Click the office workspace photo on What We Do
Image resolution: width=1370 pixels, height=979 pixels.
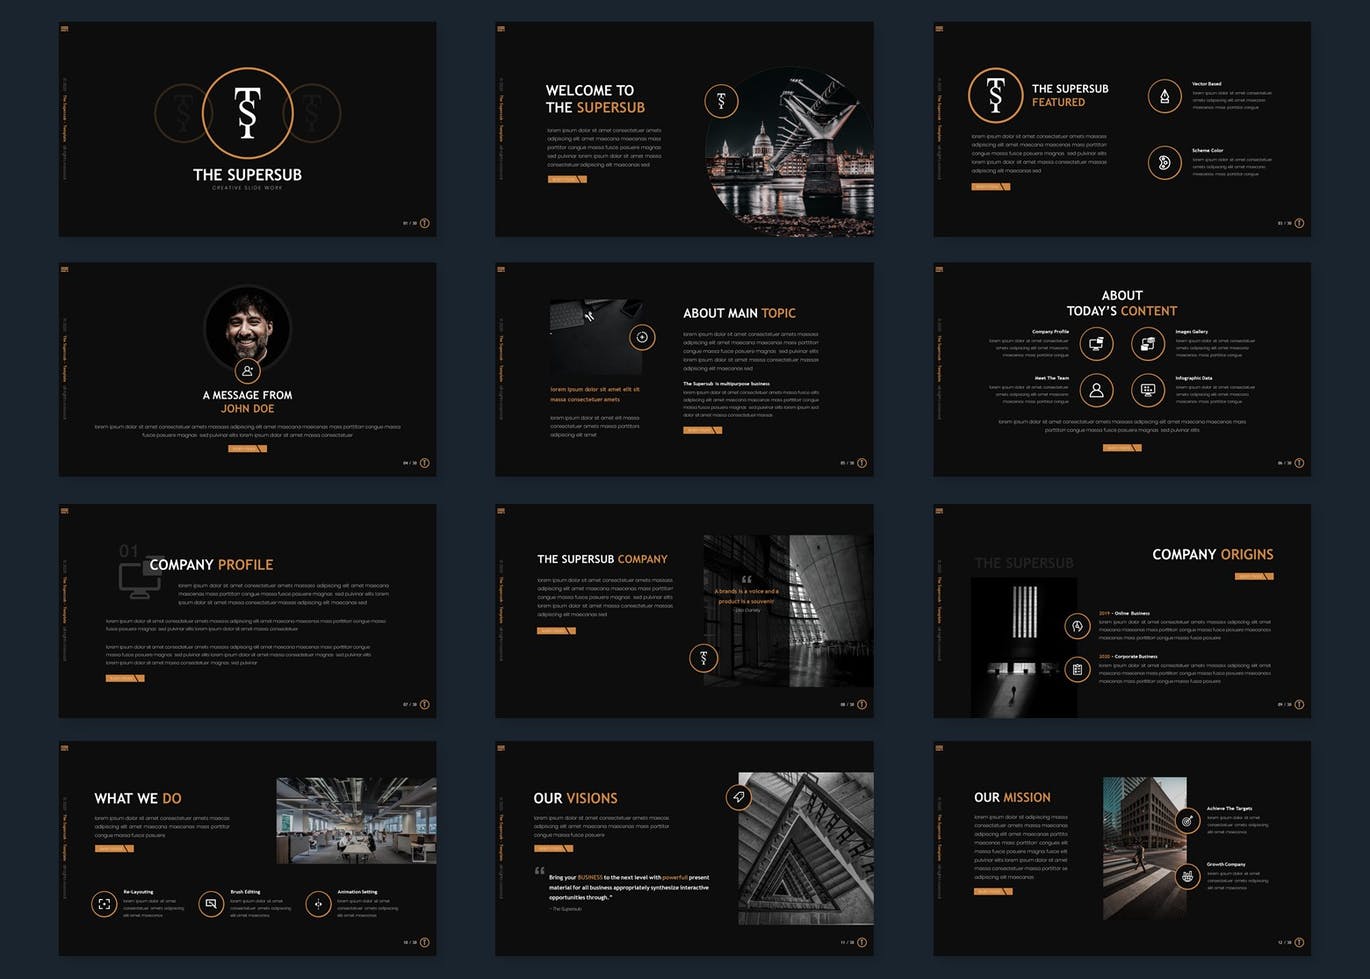[356, 821]
